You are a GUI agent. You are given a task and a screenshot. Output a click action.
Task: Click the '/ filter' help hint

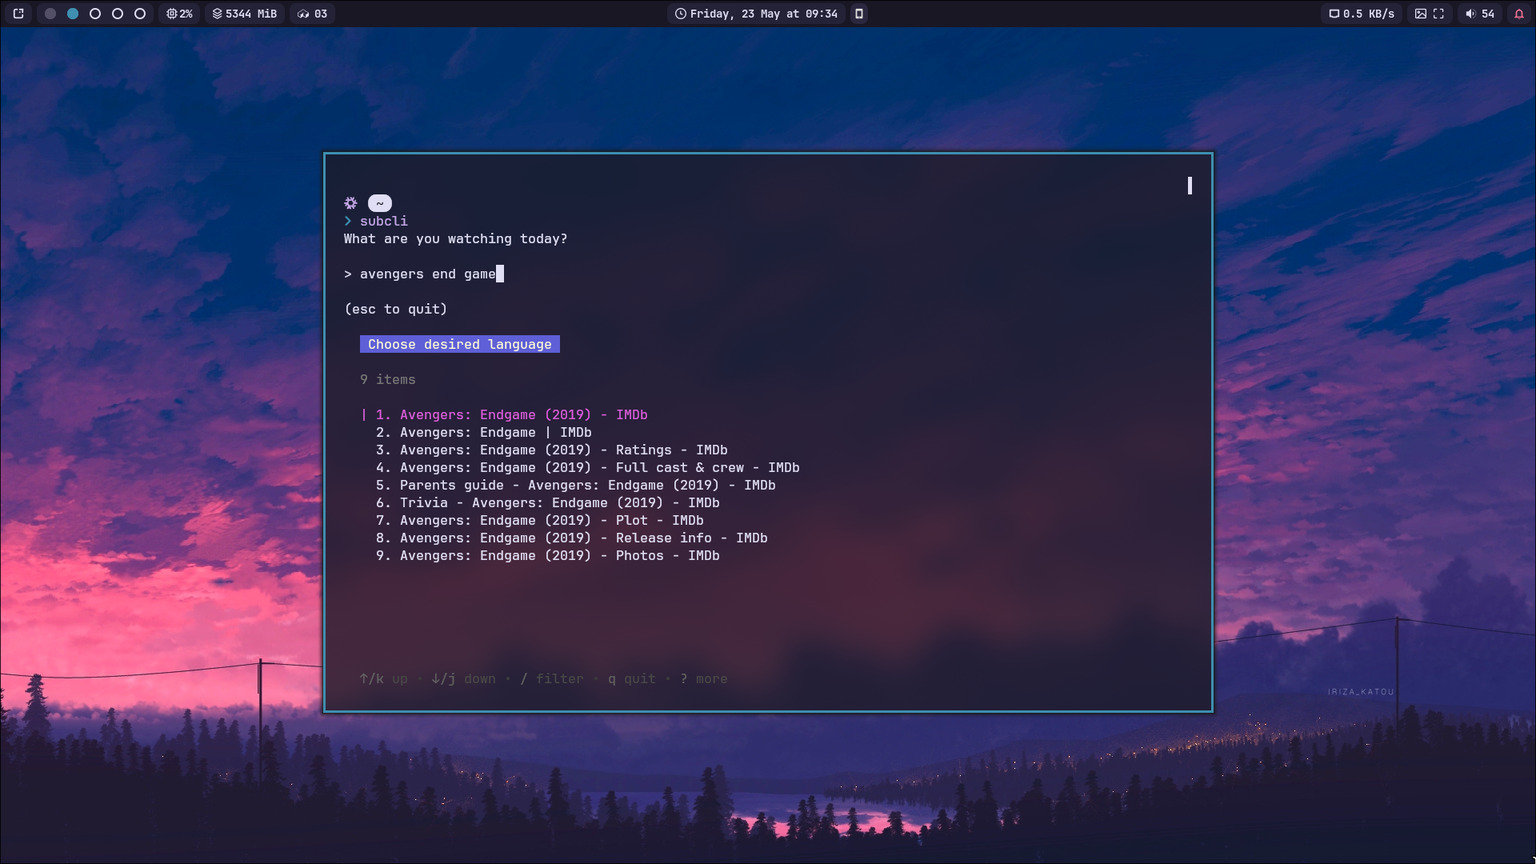click(552, 679)
